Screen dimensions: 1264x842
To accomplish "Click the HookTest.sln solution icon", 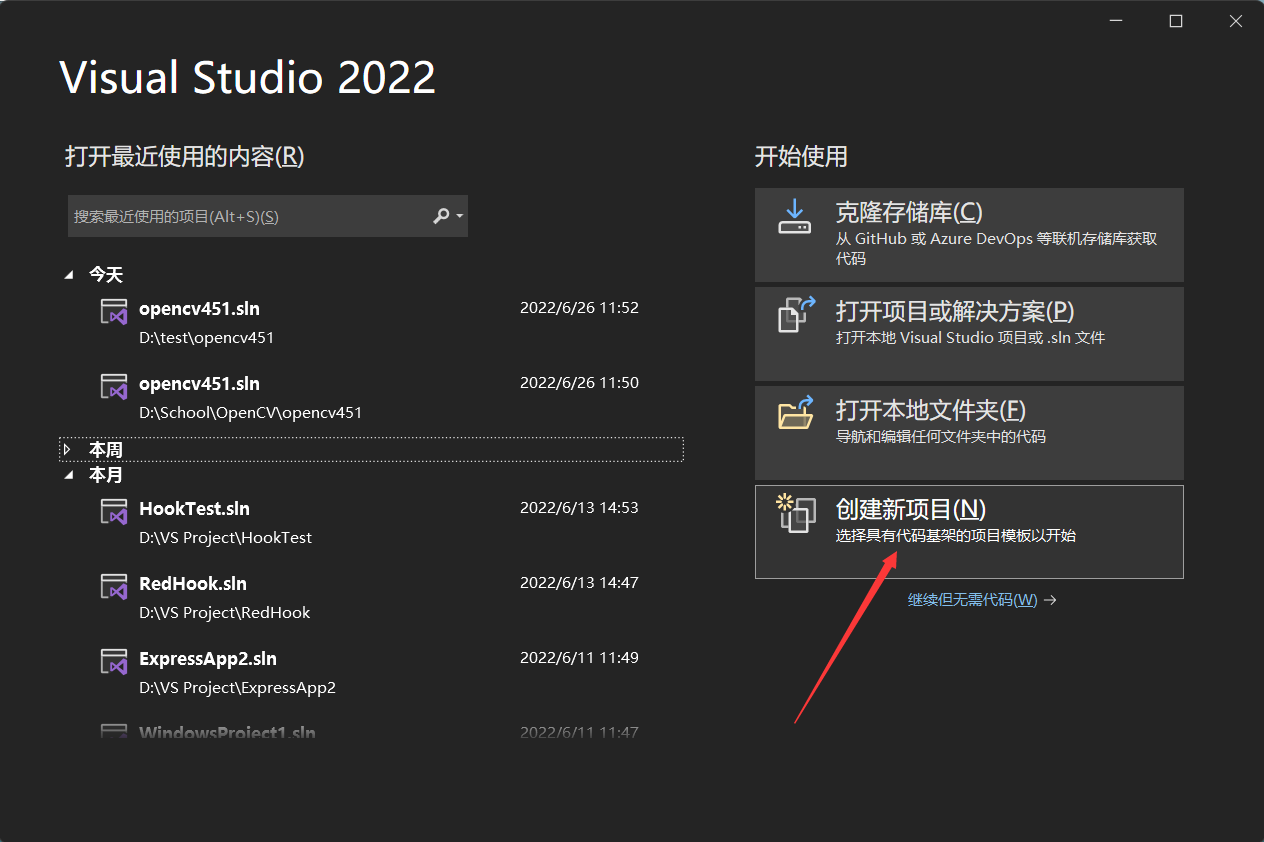I will pyautogui.click(x=114, y=511).
